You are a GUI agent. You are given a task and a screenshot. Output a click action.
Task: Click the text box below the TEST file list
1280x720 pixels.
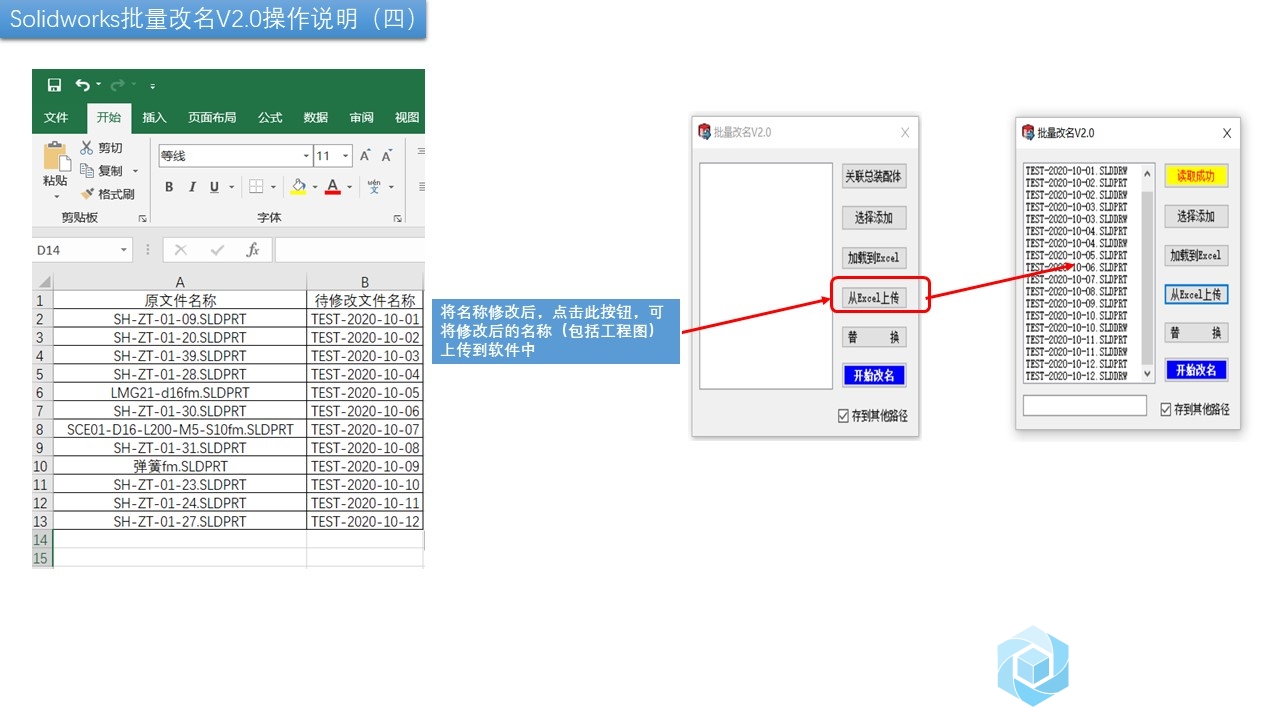coord(1085,406)
